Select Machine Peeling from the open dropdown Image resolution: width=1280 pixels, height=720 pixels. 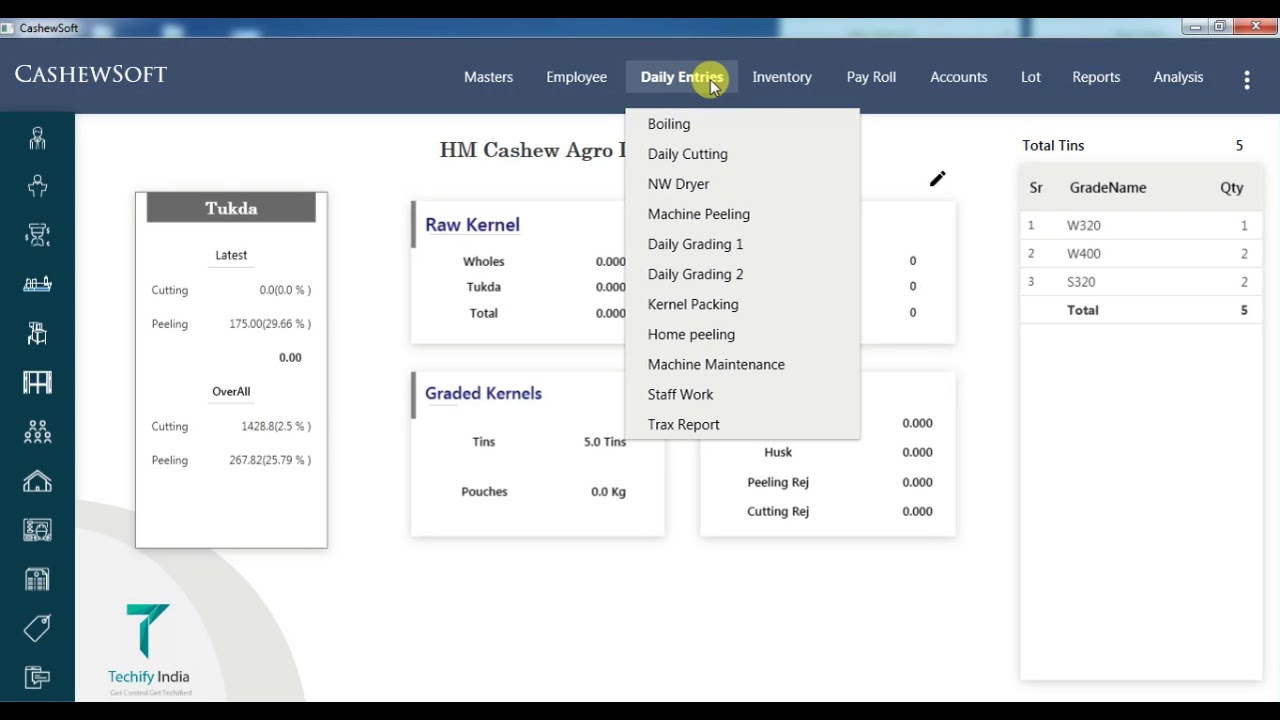click(698, 213)
